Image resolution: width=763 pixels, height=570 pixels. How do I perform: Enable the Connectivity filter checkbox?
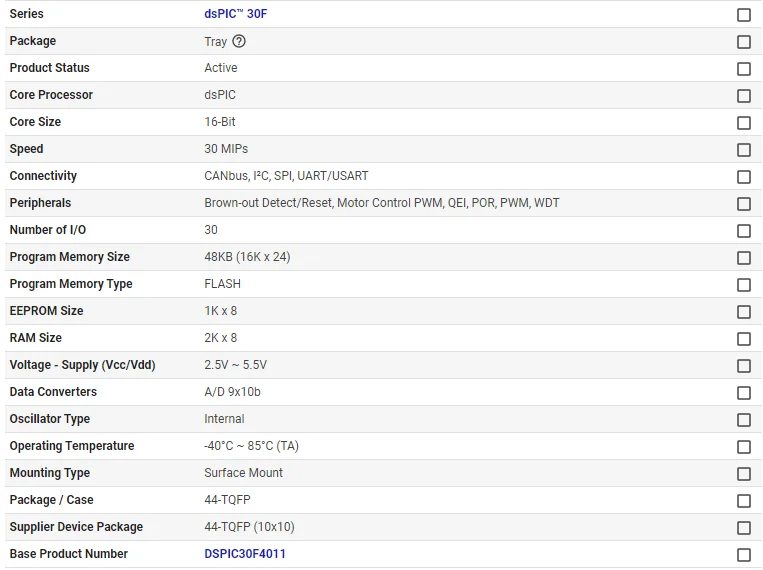744,177
